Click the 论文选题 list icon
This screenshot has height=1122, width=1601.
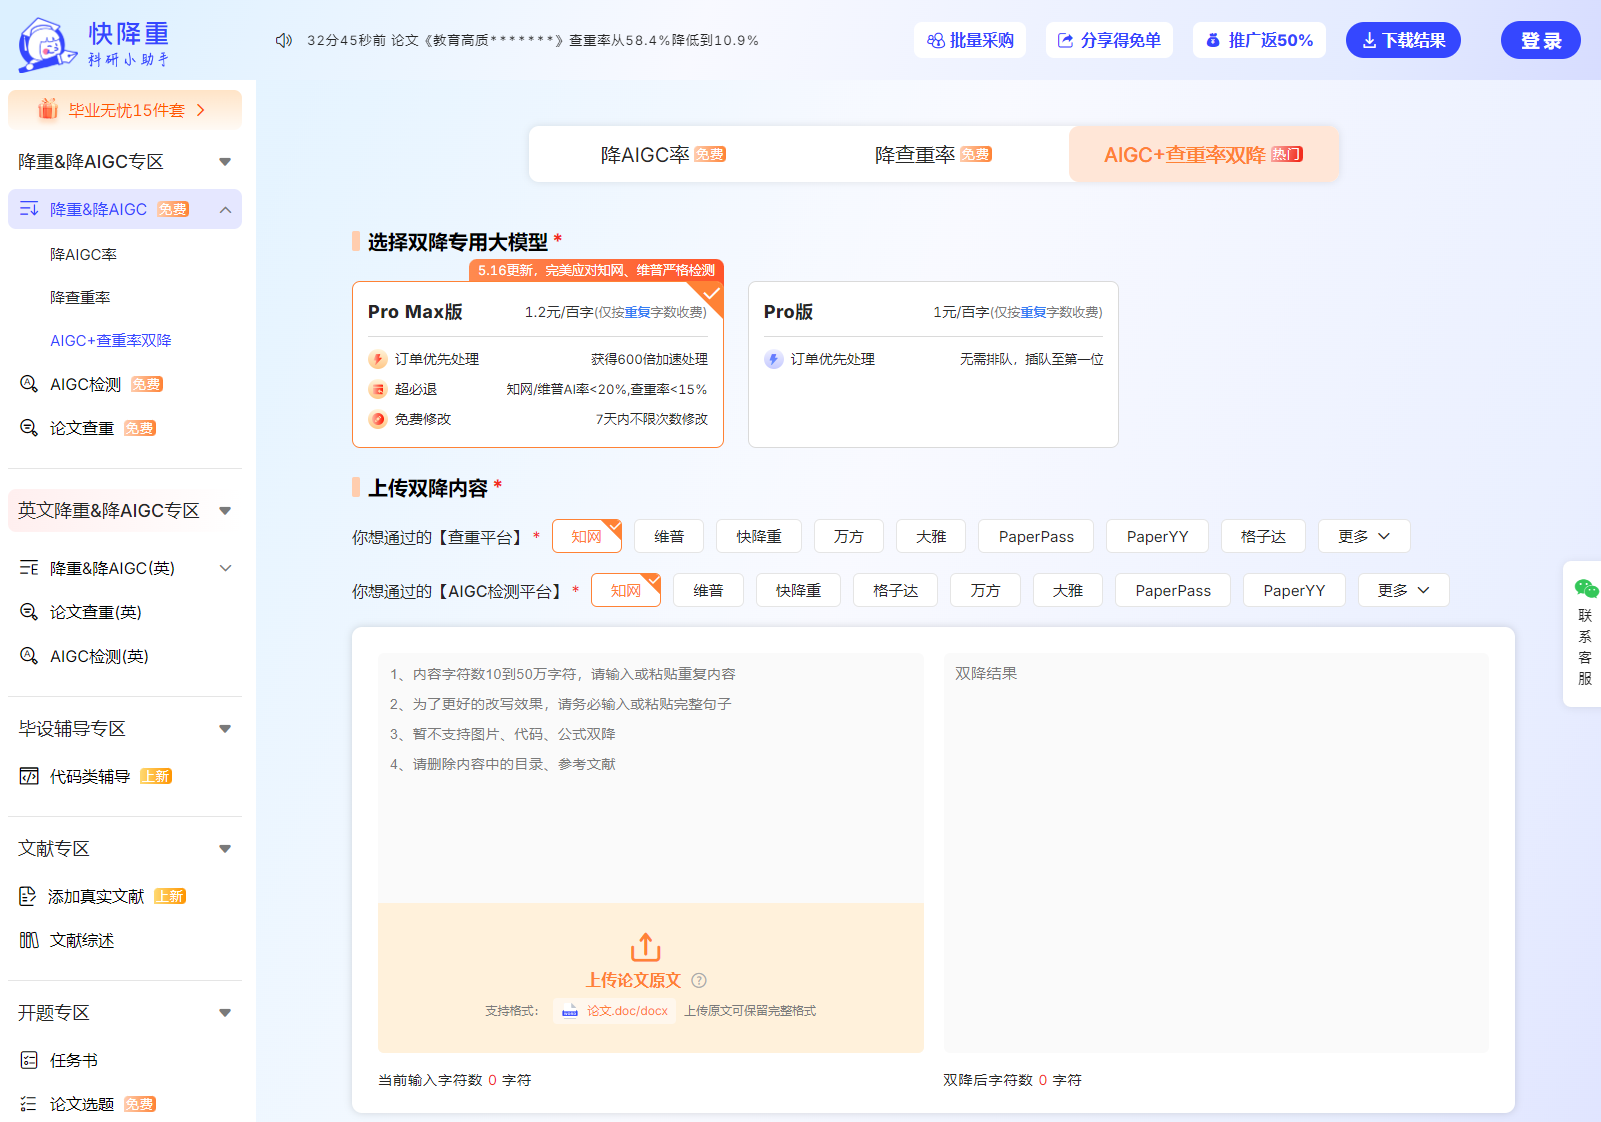29,1104
